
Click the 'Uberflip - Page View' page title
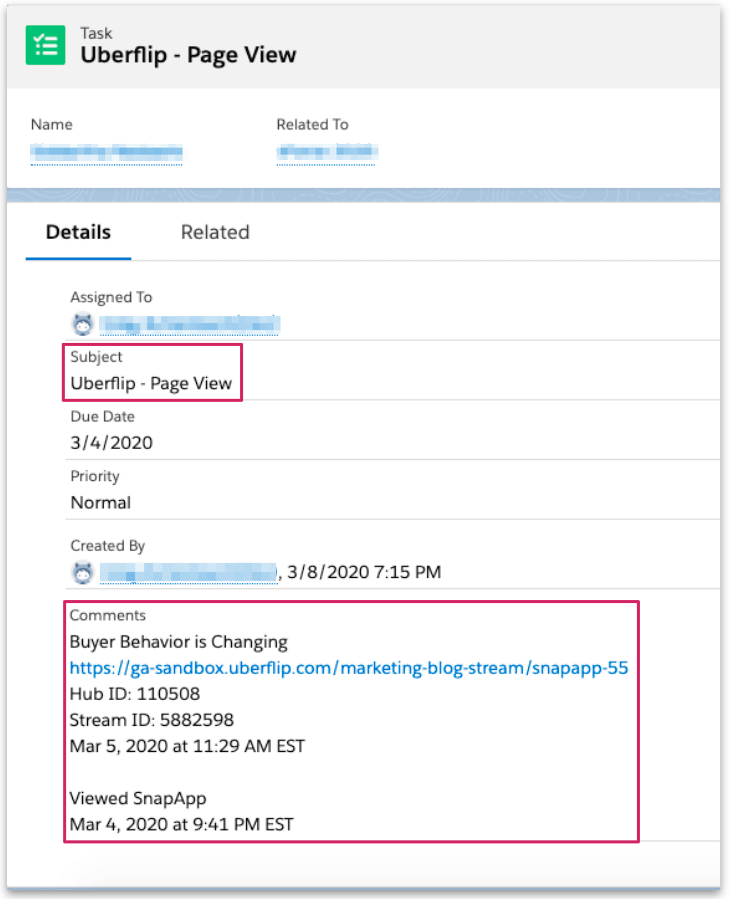click(188, 55)
